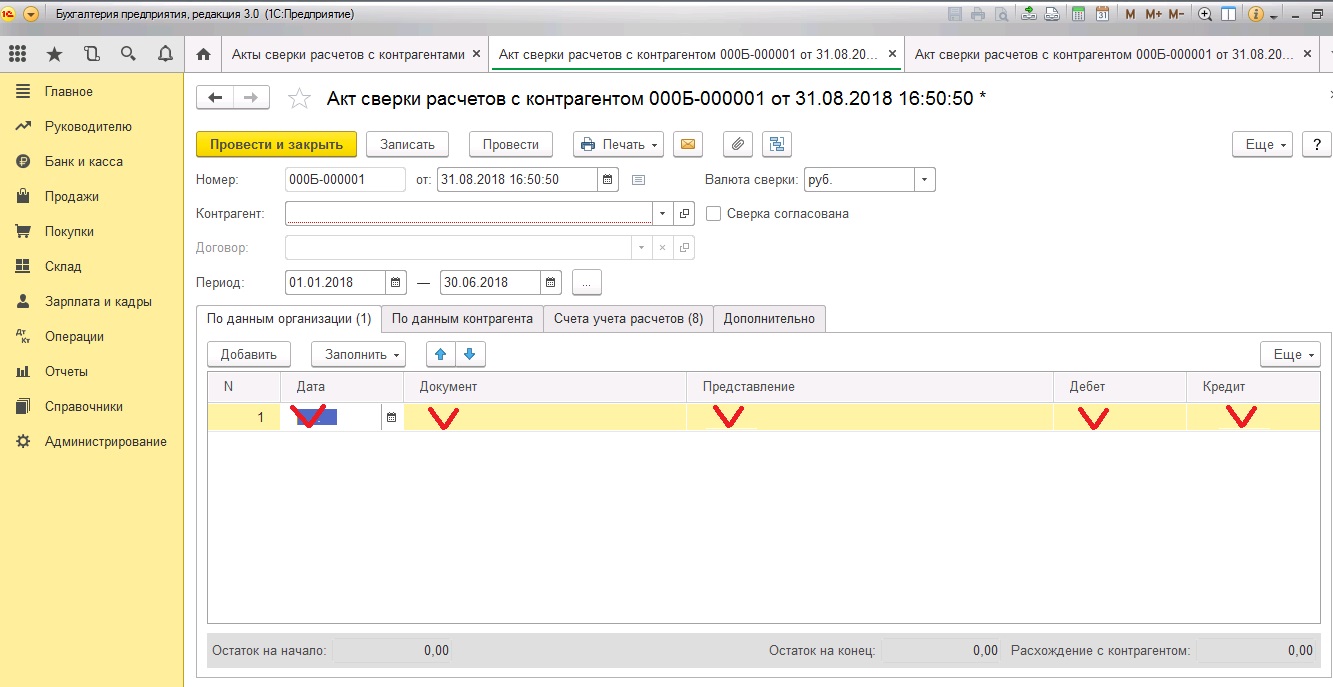Open the home page icon
This screenshot has height=687, width=1333.
203,54
